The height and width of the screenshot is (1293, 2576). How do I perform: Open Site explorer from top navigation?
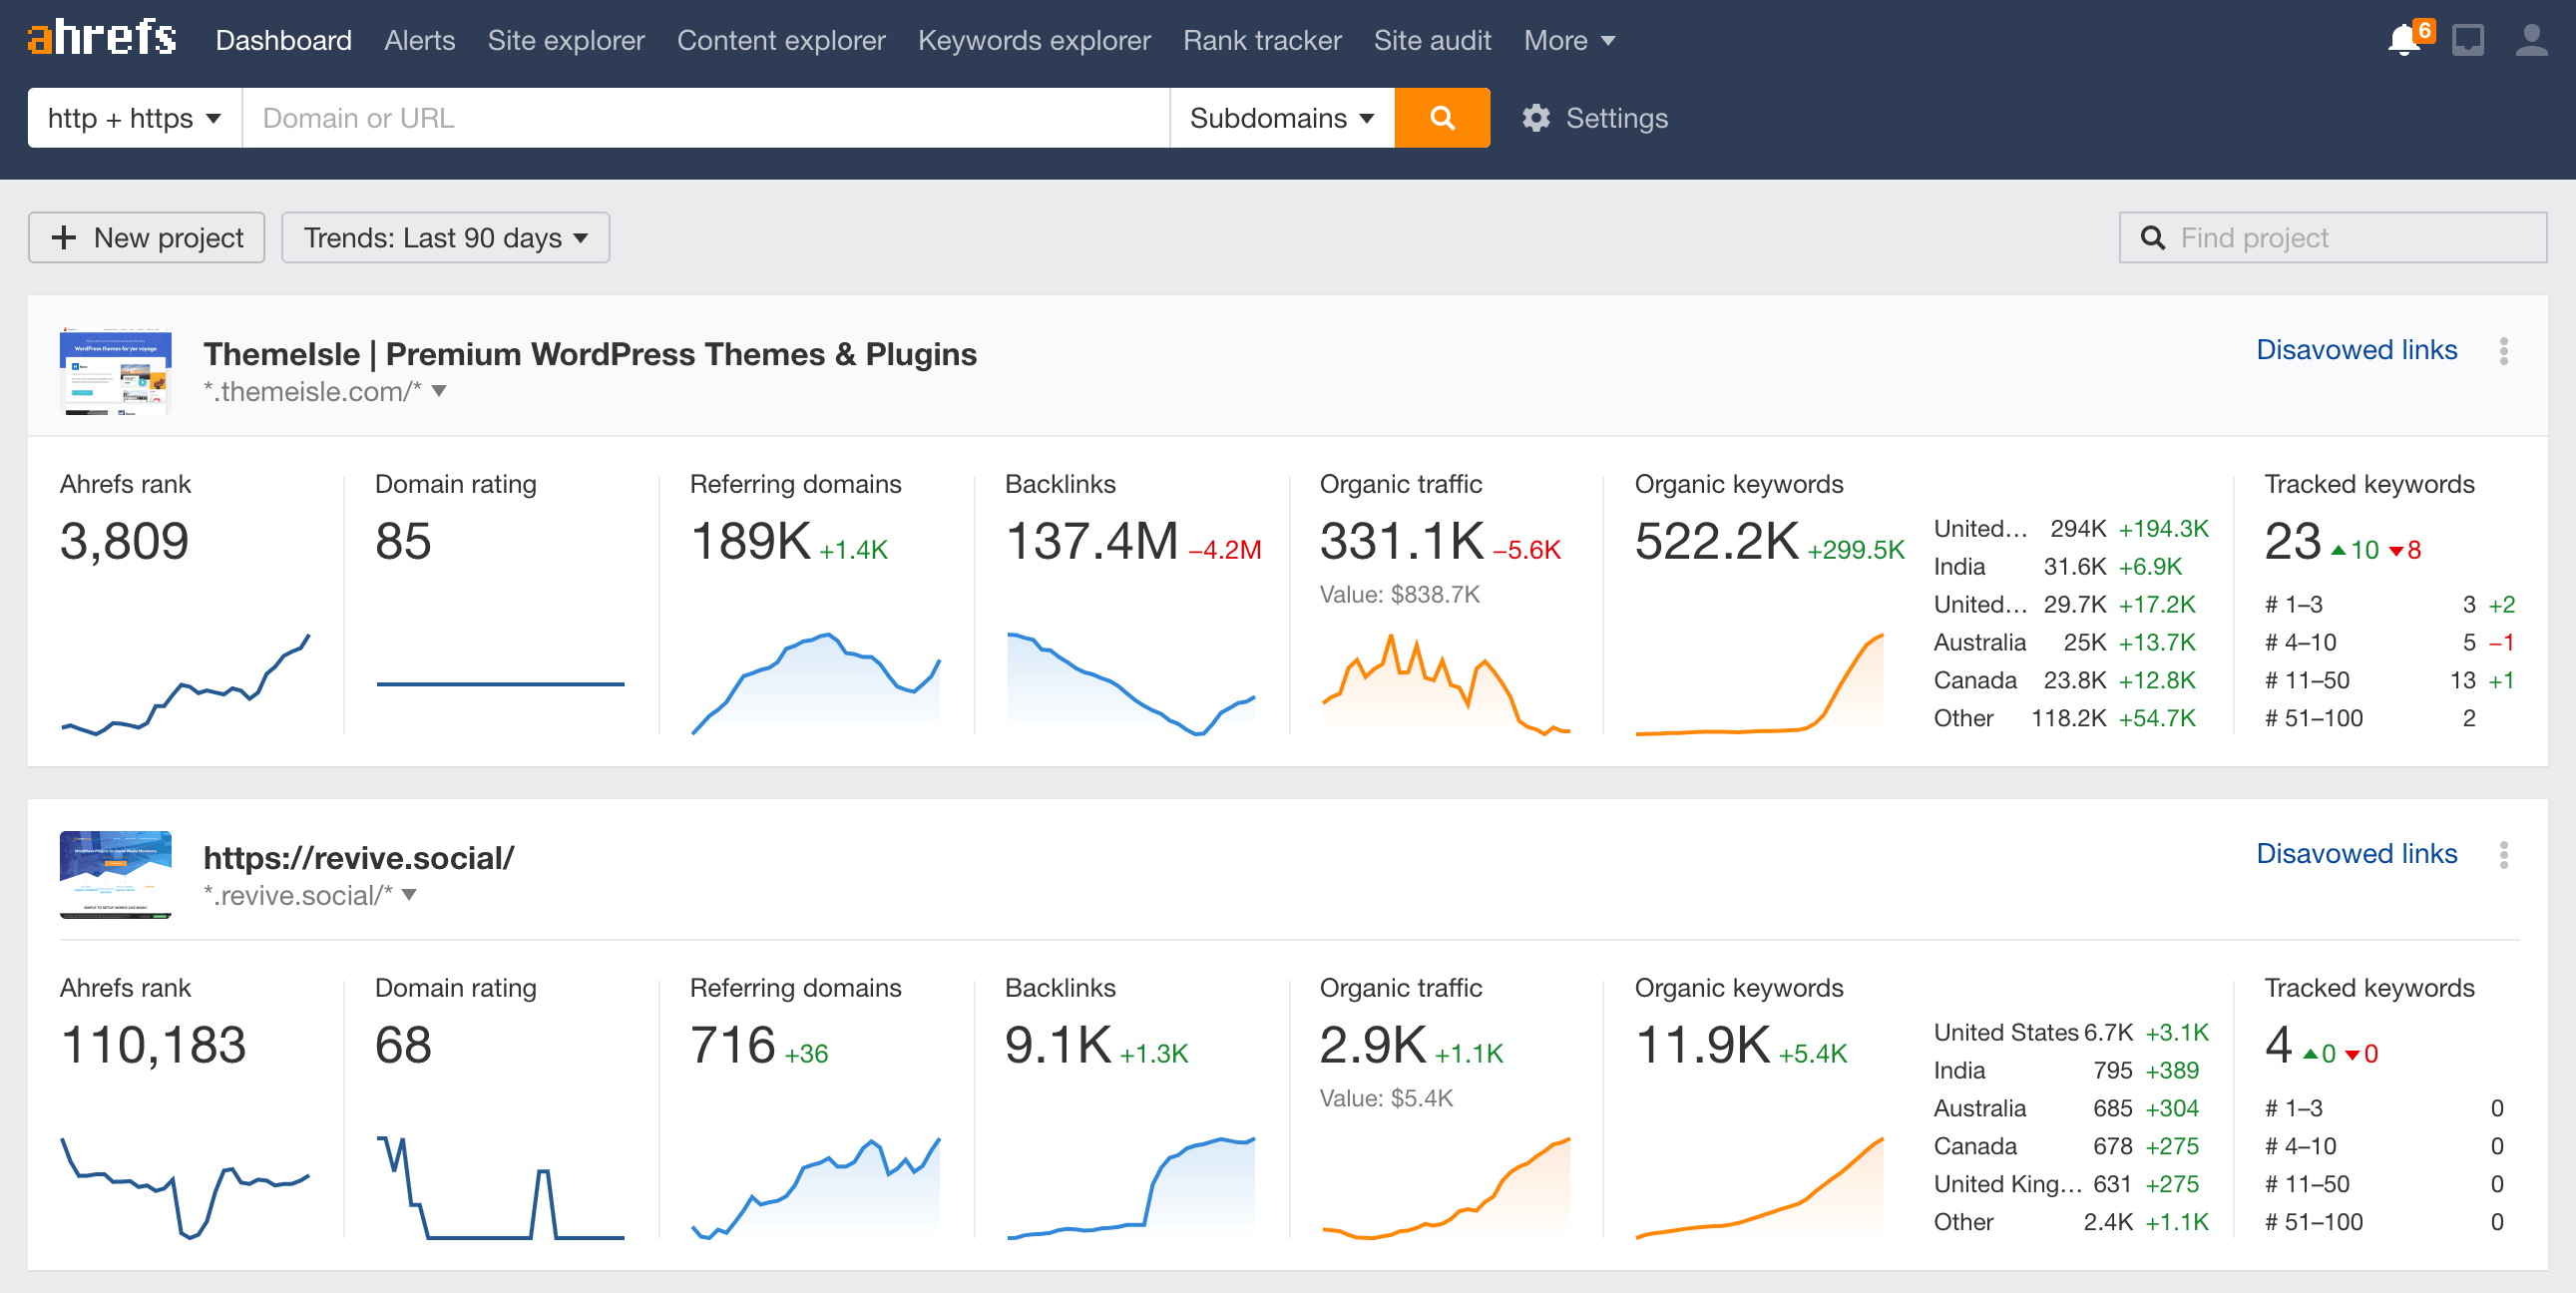[566, 40]
